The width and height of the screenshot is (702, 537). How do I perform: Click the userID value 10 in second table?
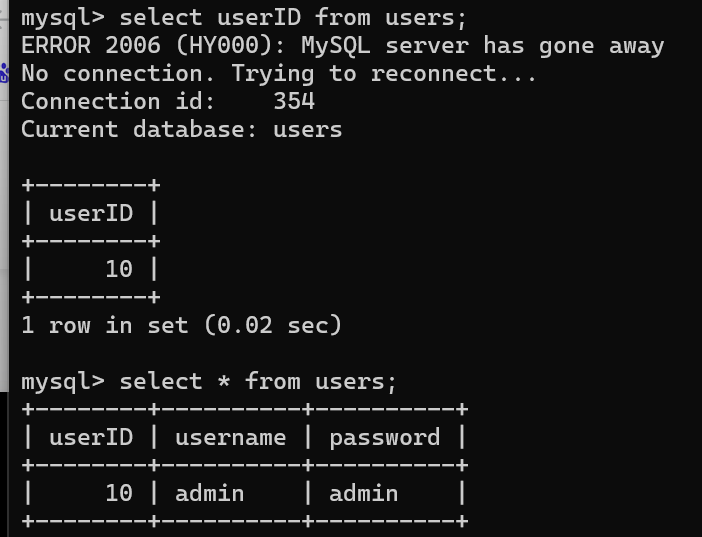tap(118, 494)
